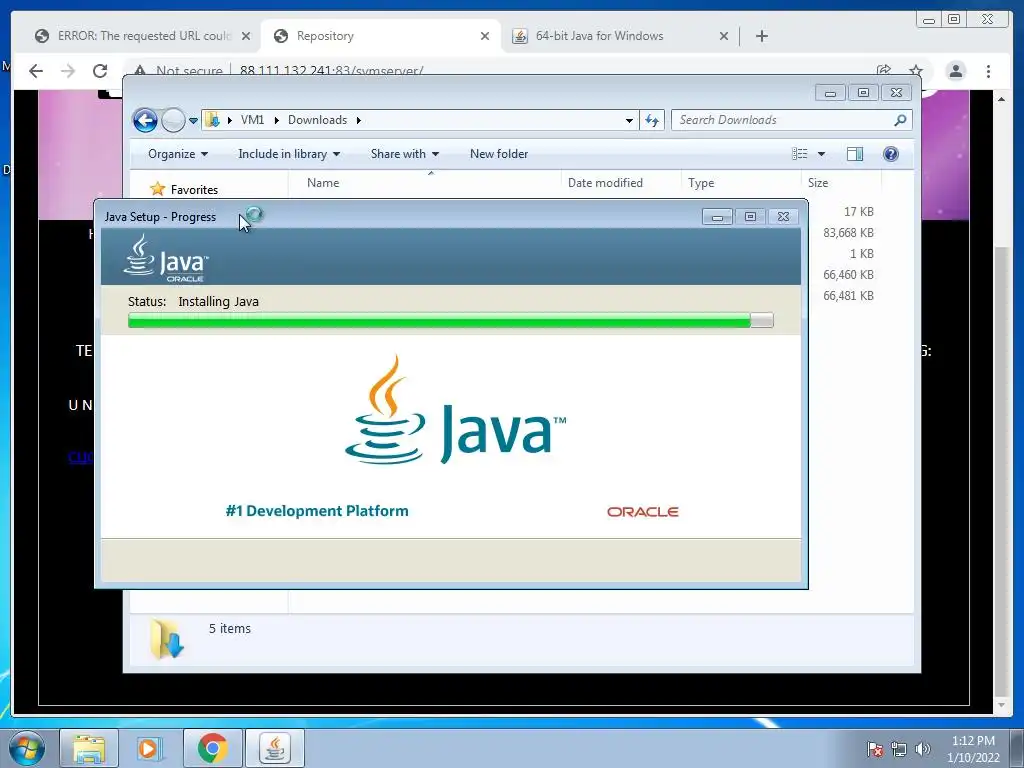Click Chrome's forward arrow
Screen dimensions: 1024x768
pyautogui.click(x=68, y=71)
